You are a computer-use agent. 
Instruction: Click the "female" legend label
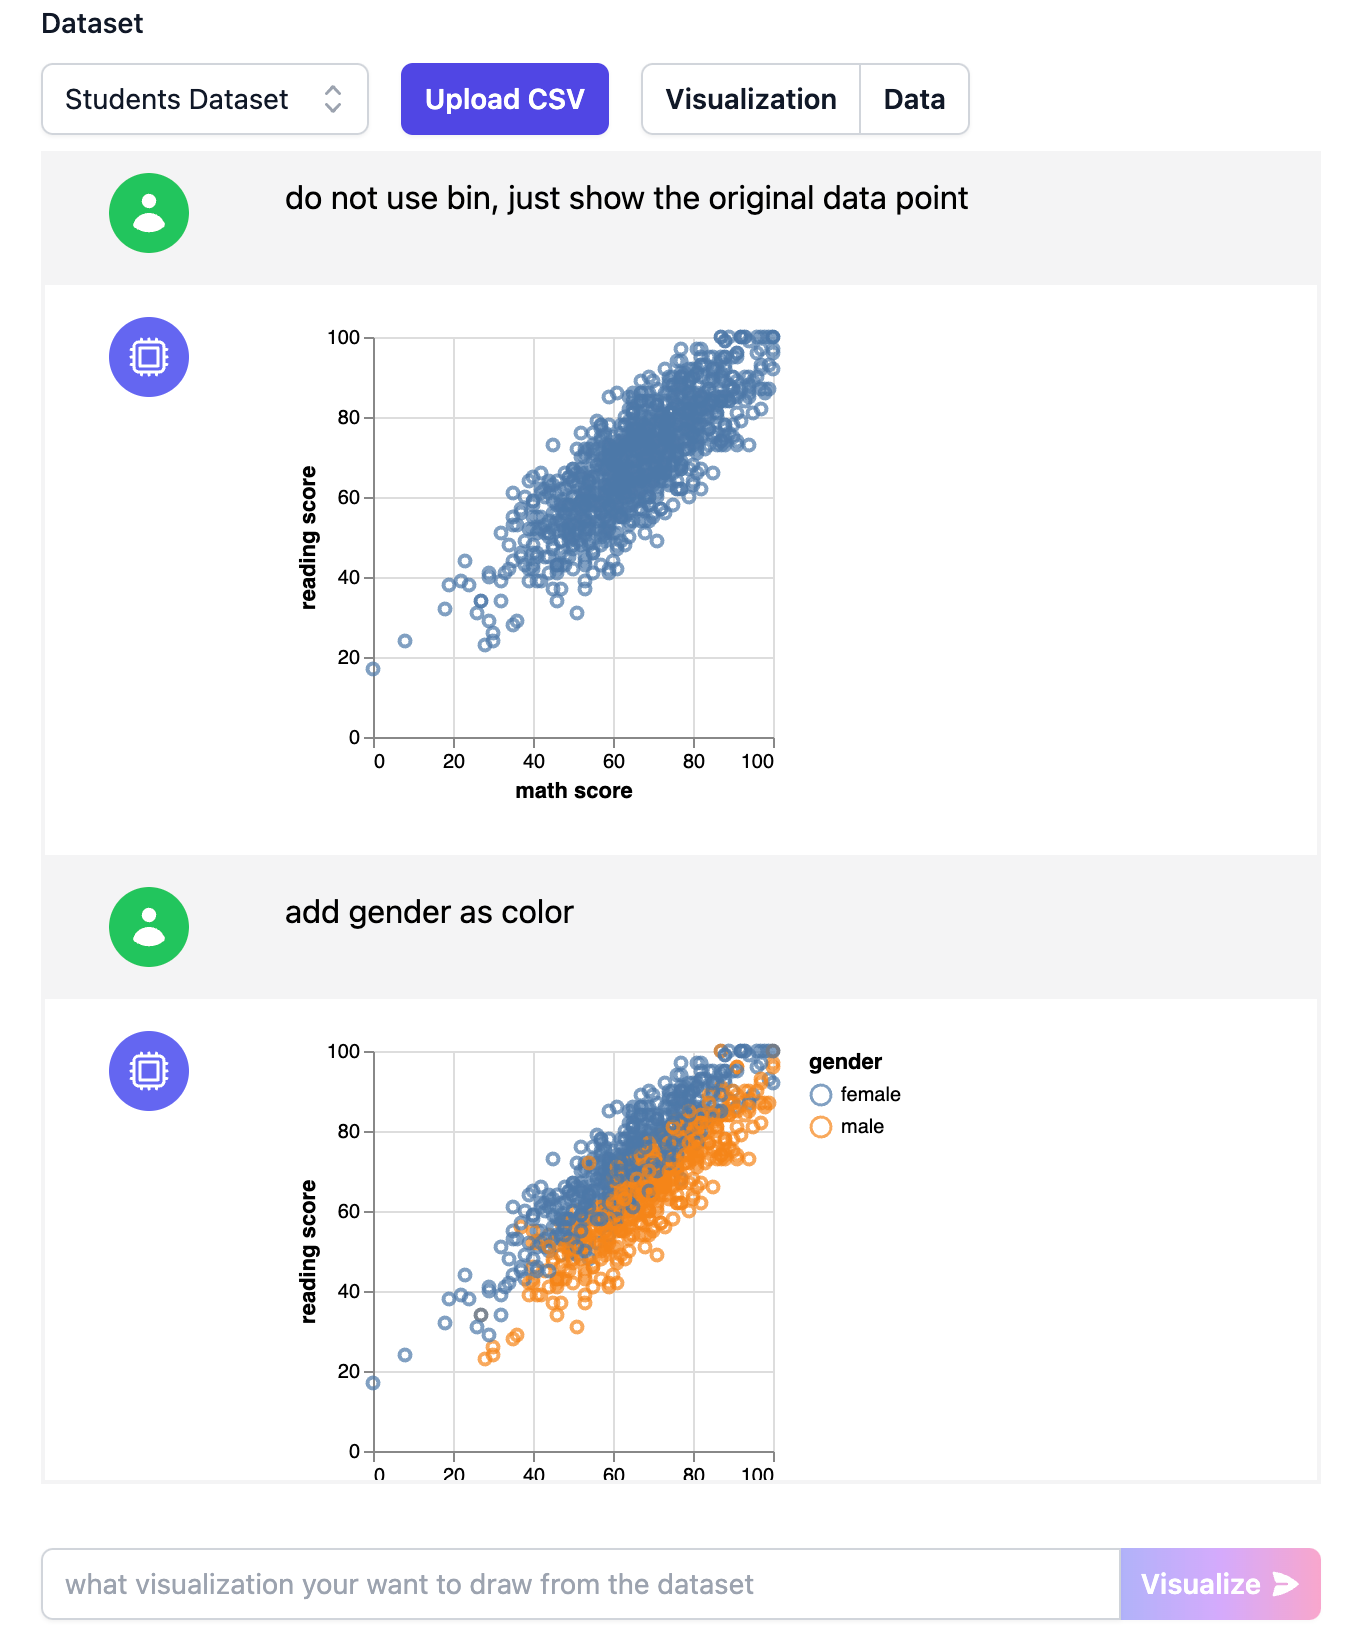click(x=870, y=1095)
